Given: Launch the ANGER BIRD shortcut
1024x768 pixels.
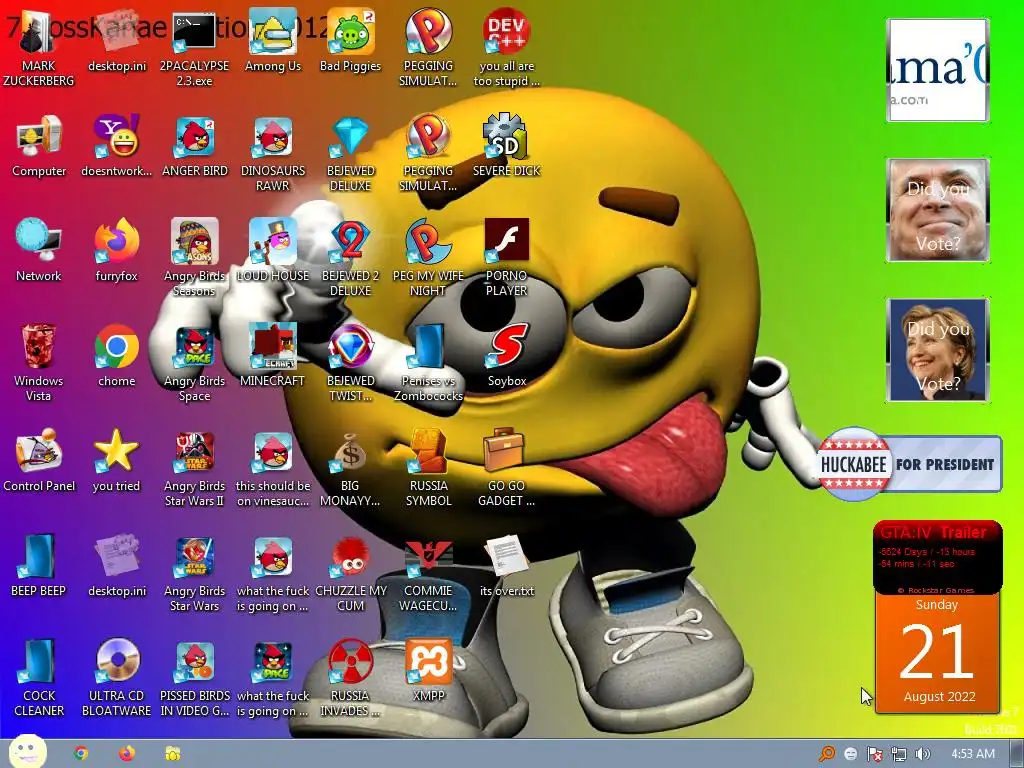Looking at the screenshot, I should click(x=194, y=146).
